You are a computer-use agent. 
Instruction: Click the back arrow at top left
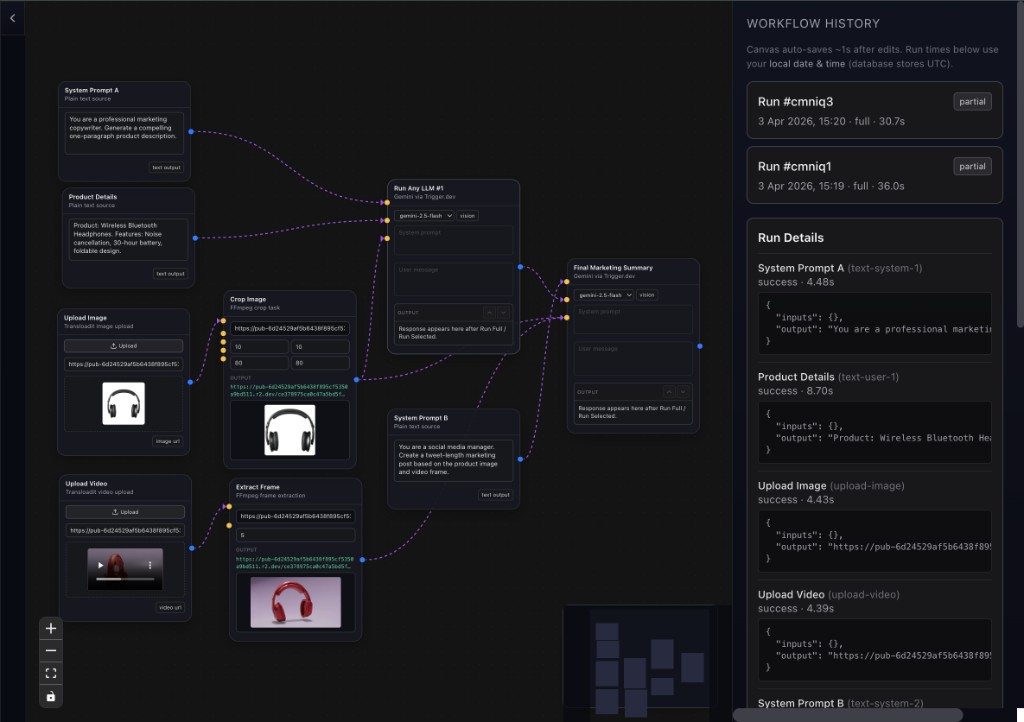click(12, 18)
